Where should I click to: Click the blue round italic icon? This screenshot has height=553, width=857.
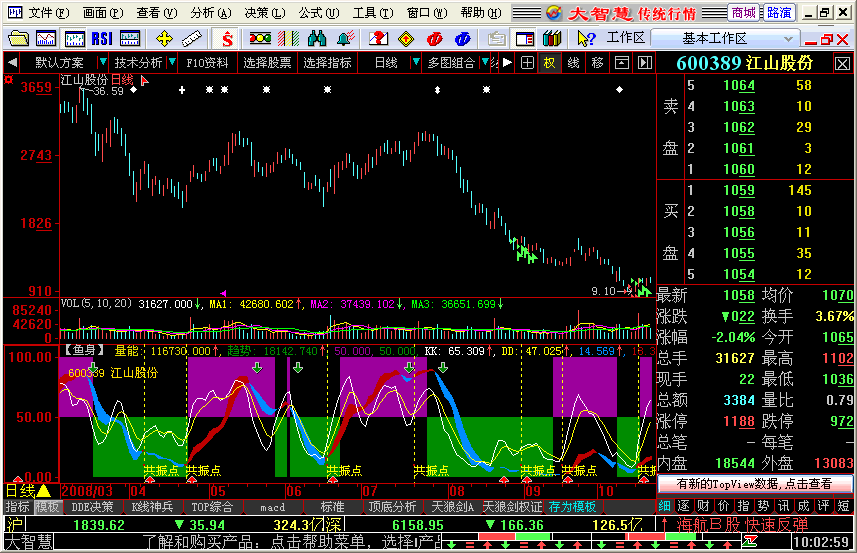pos(462,39)
